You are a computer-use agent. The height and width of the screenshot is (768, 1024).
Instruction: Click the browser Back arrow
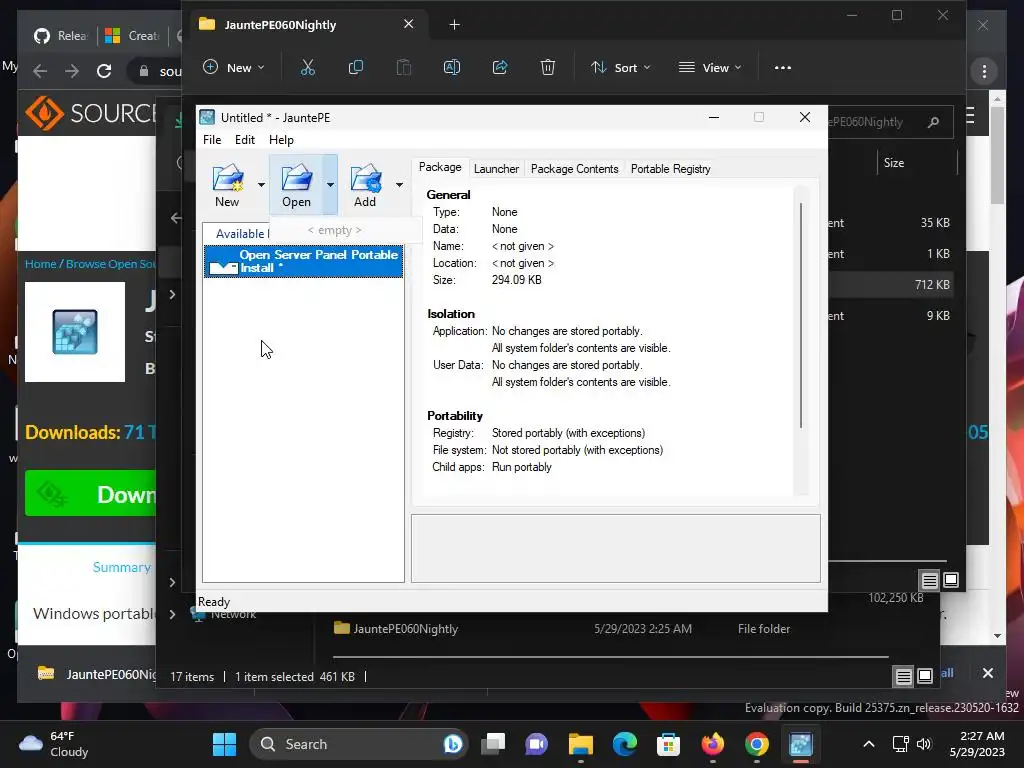tap(40, 71)
